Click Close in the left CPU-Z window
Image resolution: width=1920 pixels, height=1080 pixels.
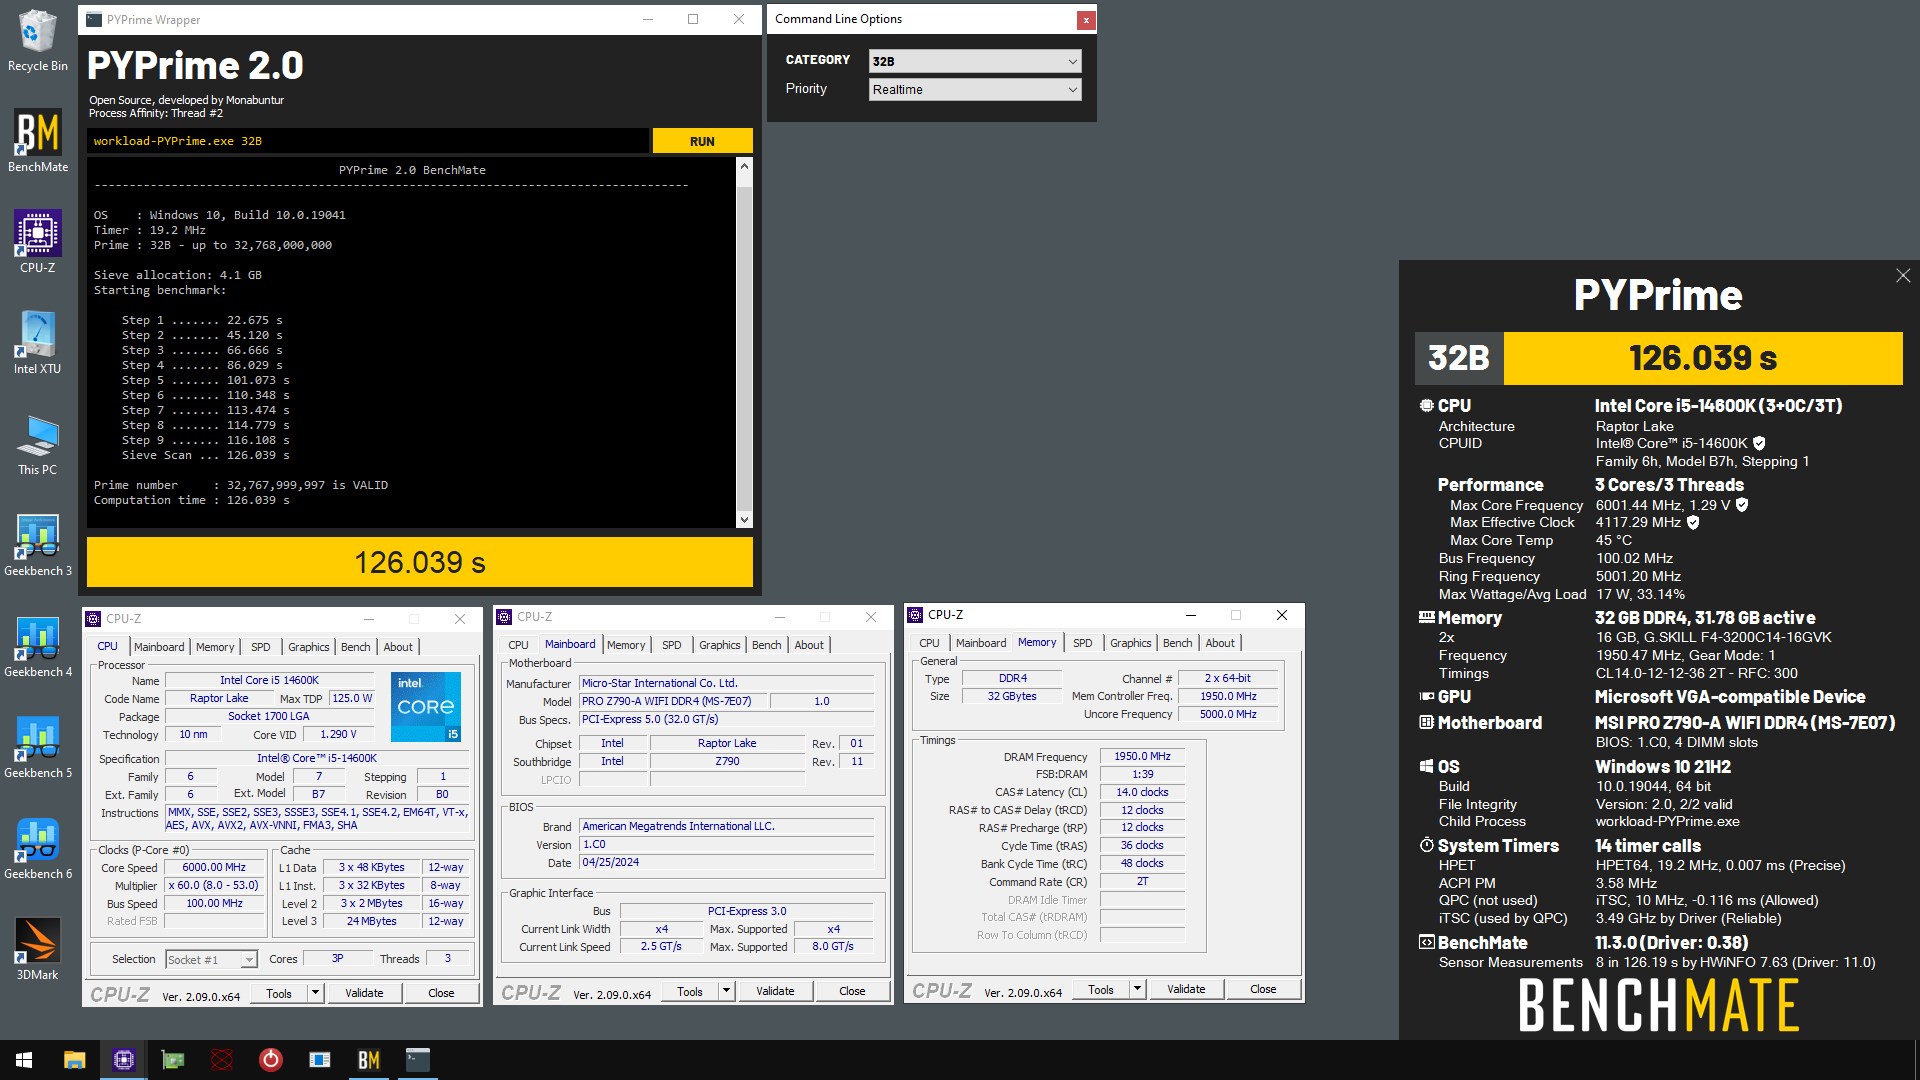coord(441,993)
